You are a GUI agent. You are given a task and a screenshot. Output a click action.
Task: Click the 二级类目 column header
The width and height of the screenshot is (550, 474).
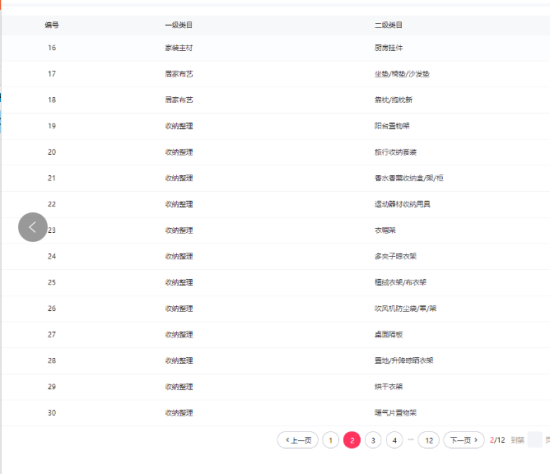tap(388, 25)
